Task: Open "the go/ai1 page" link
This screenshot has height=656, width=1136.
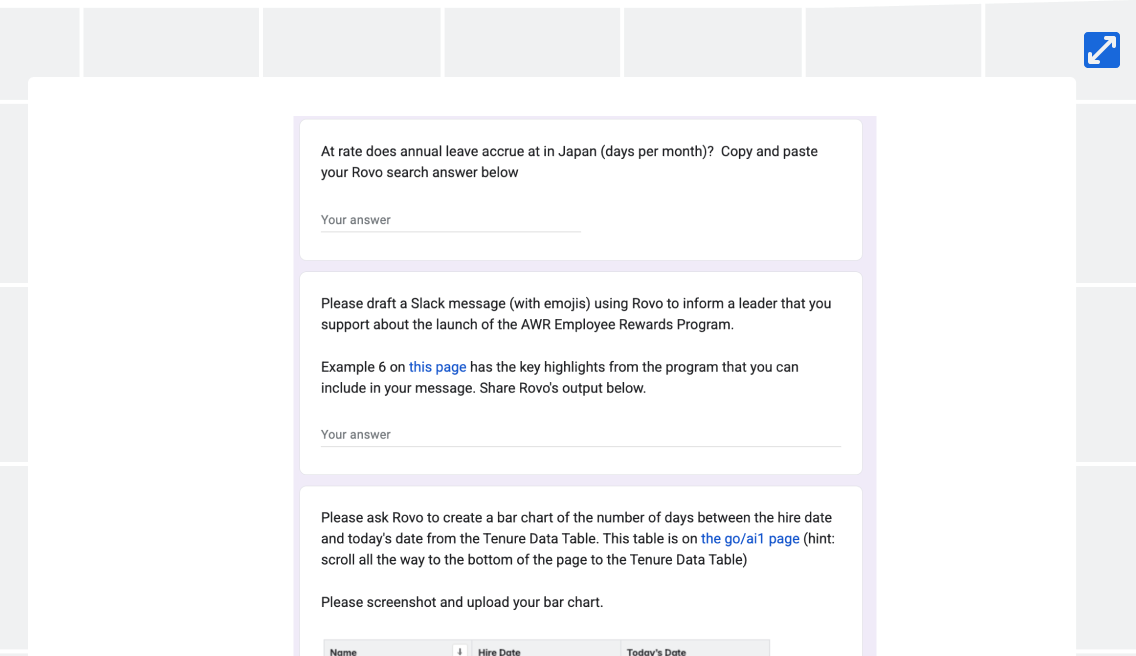Action: click(750, 539)
